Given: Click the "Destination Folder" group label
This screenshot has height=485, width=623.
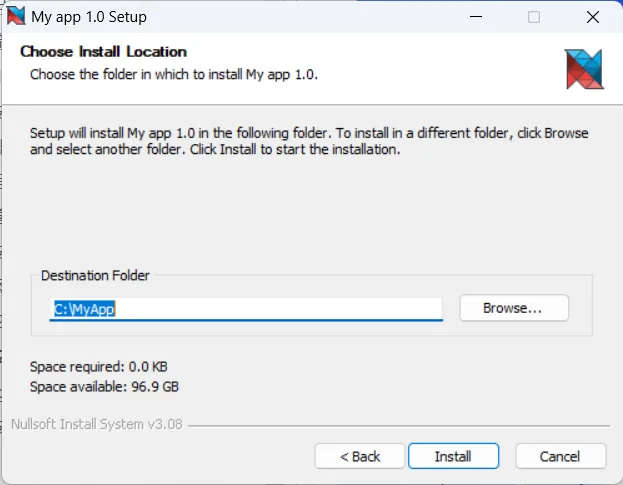Looking at the screenshot, I should point(95,275).
